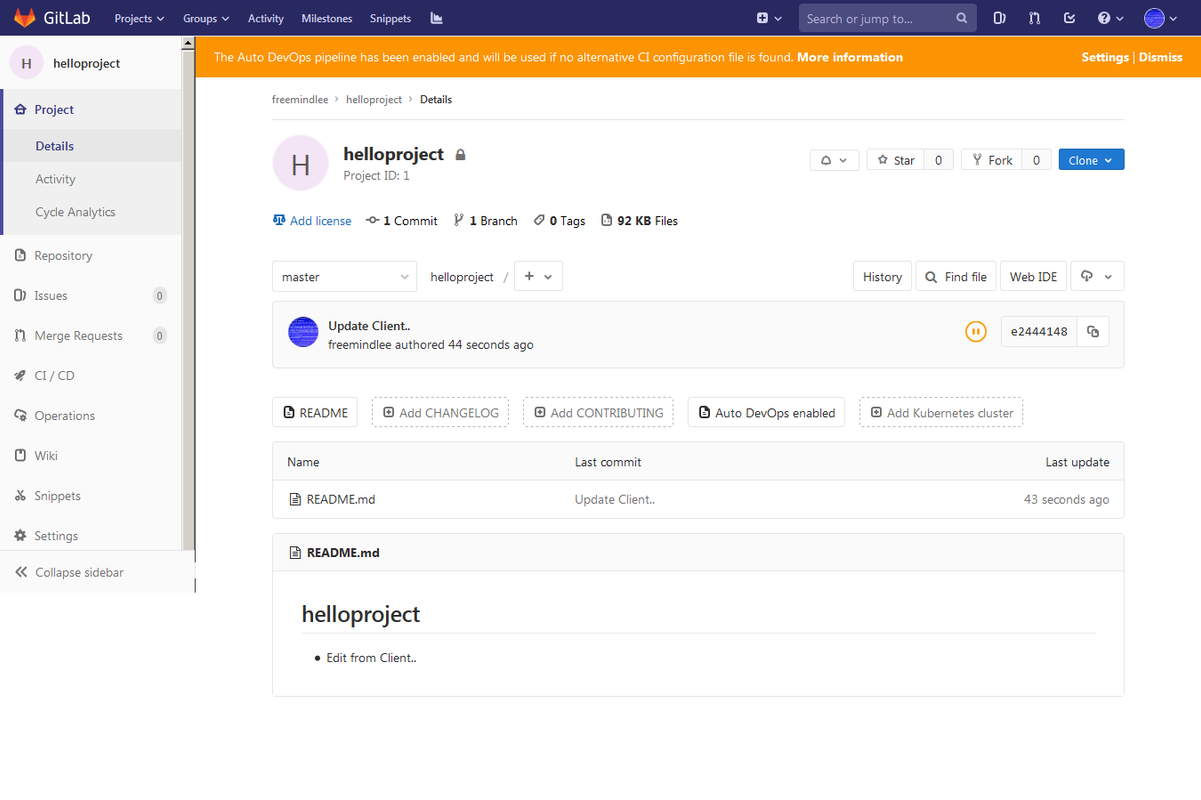
Task: Open the Groups dropdown in top navigation
Action: (x=206, y=18)
